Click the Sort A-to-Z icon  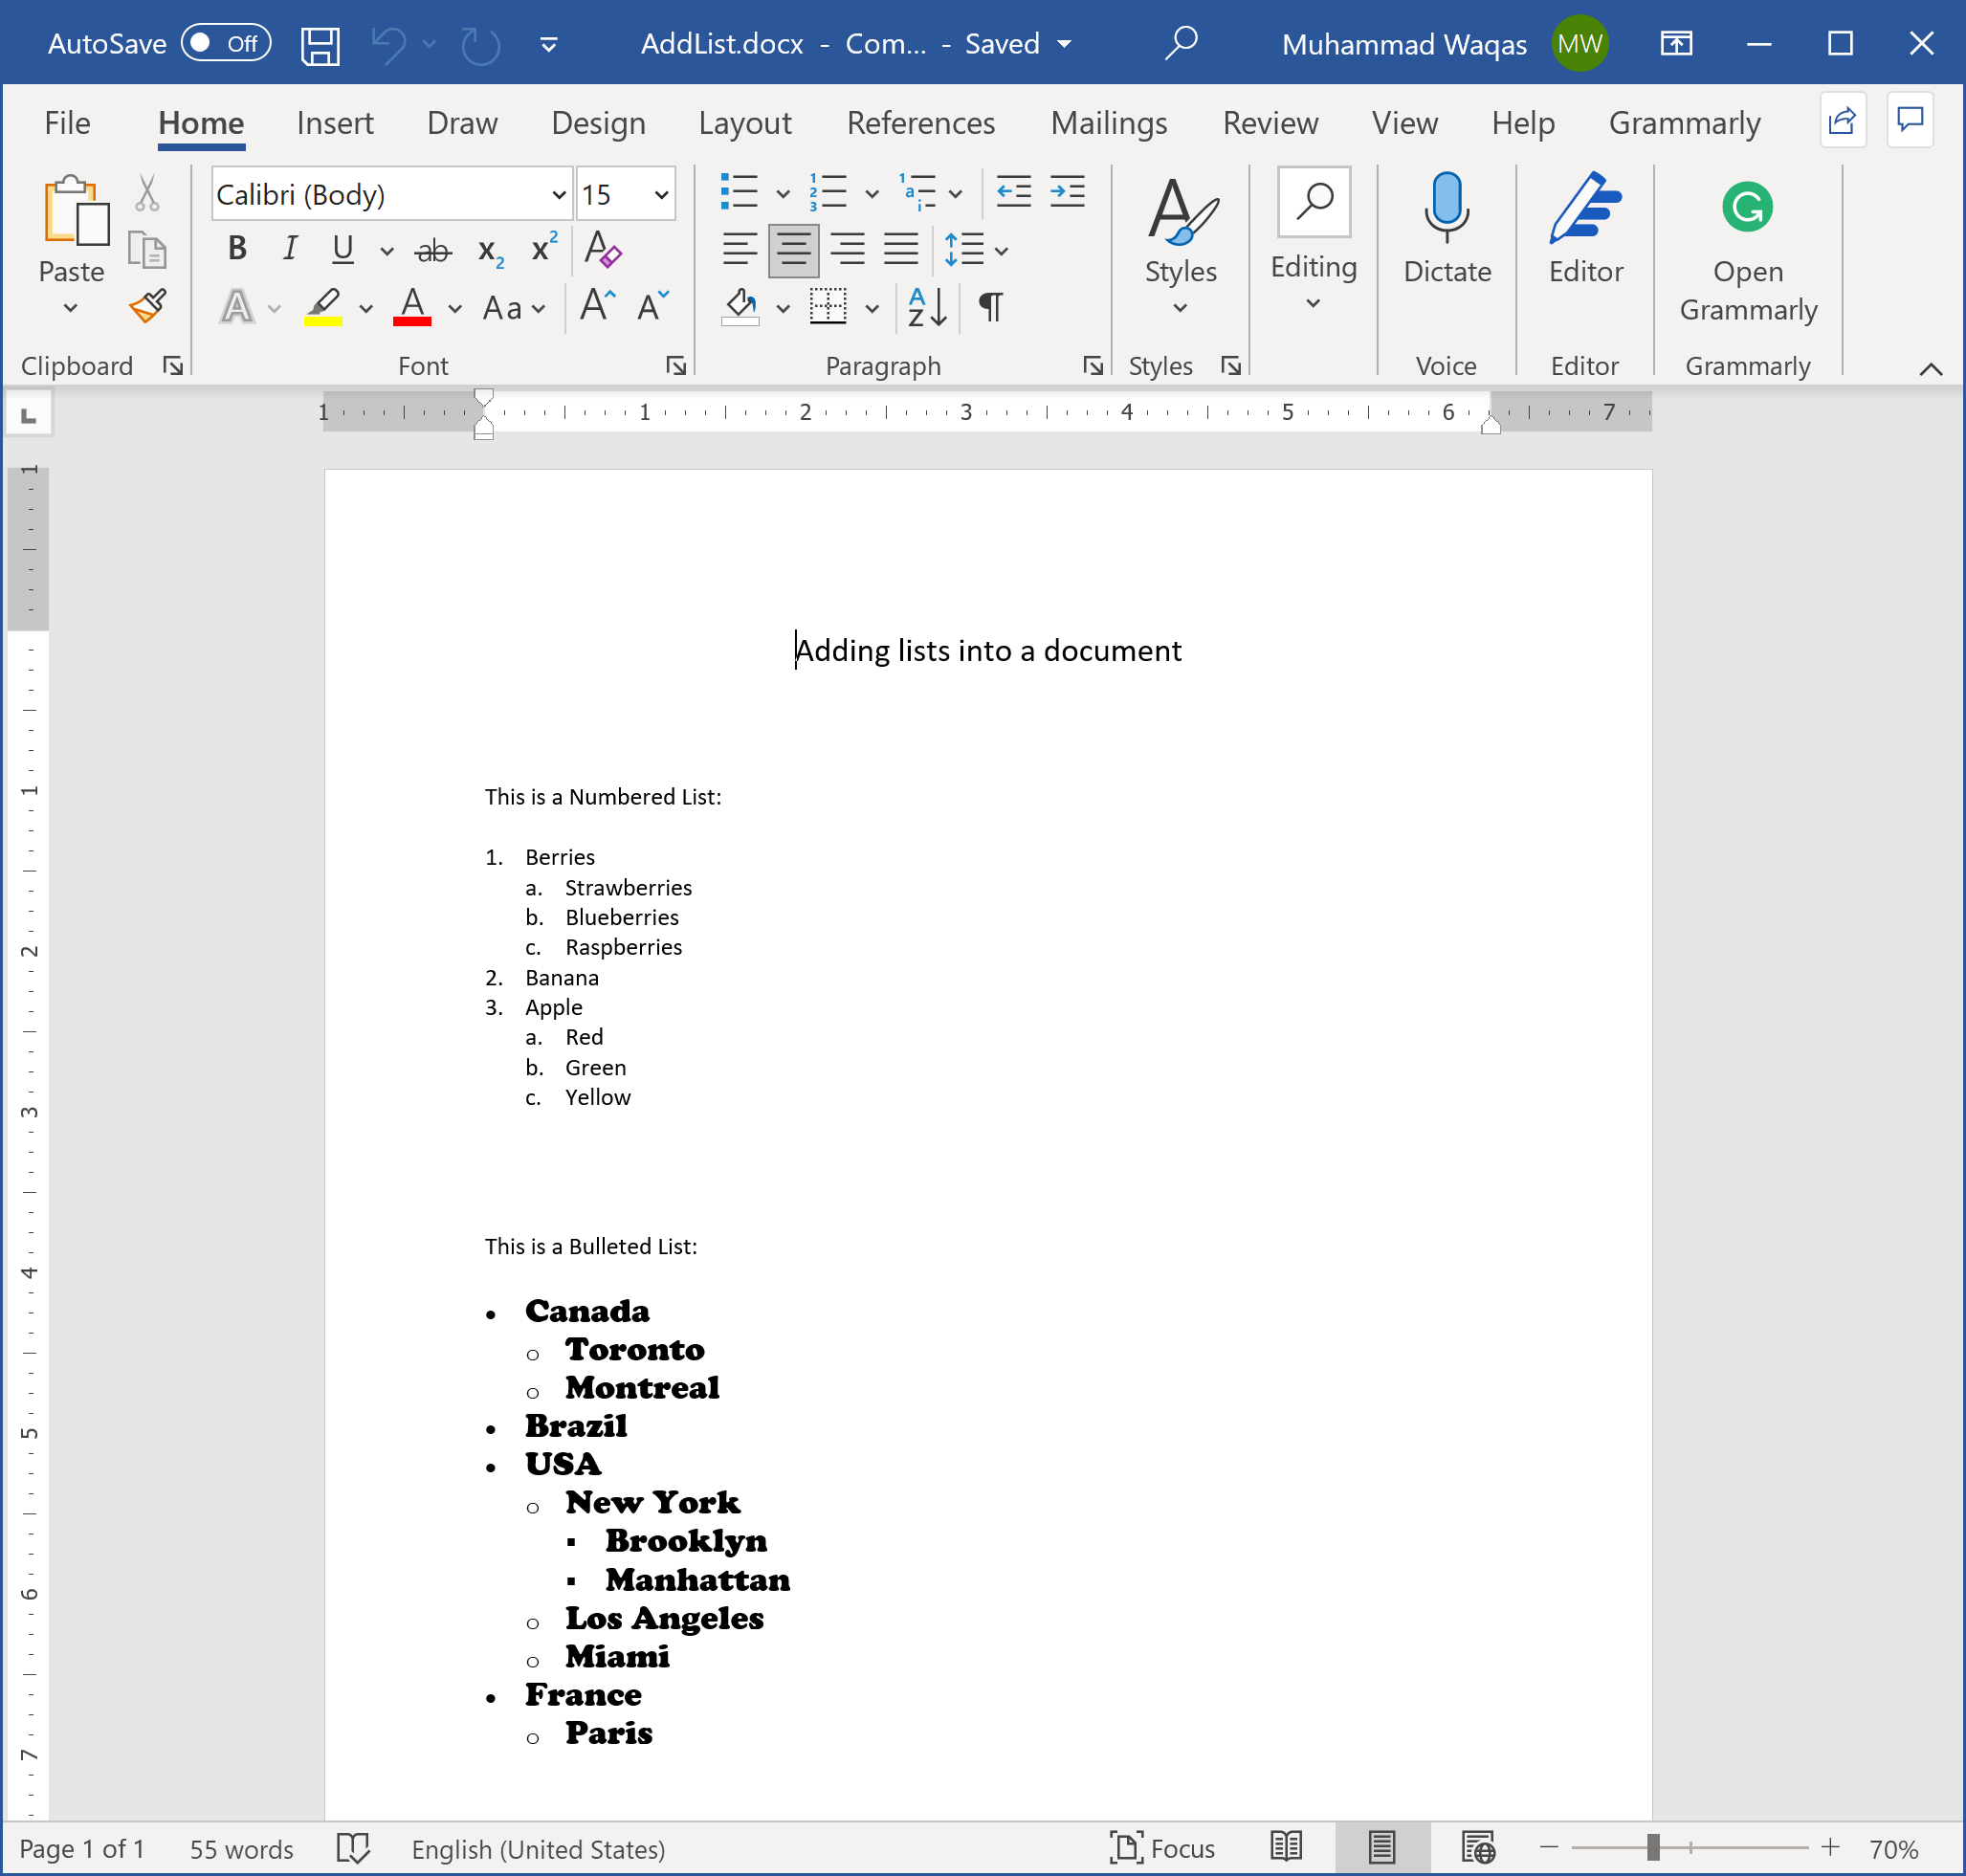click(x=926, y=306)
